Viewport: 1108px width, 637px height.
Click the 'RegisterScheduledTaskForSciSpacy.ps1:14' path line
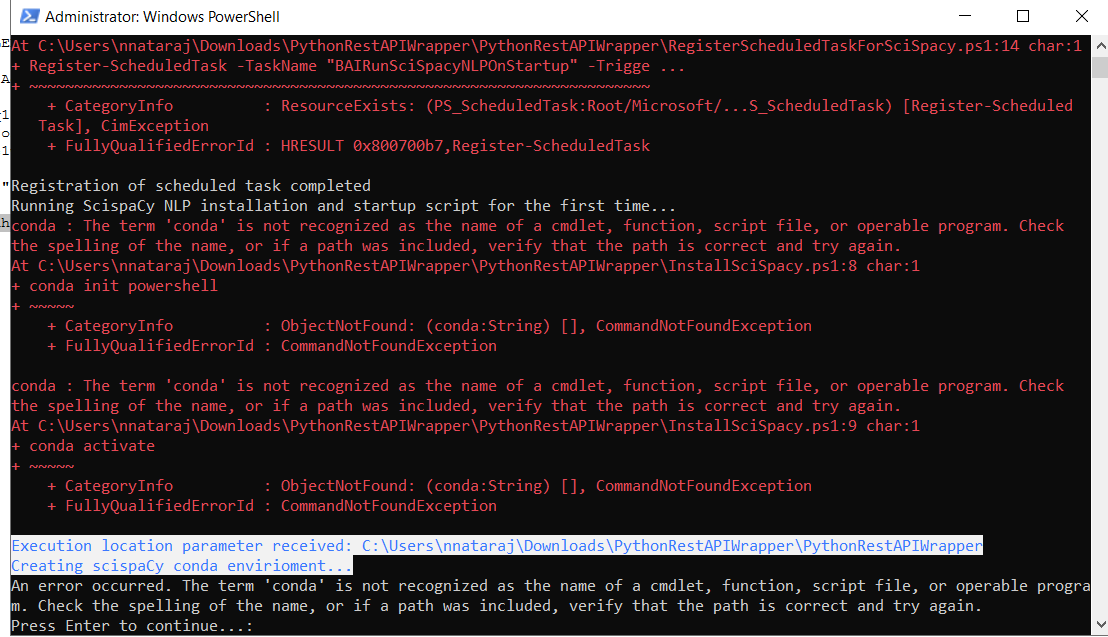(x=546, y=46)
